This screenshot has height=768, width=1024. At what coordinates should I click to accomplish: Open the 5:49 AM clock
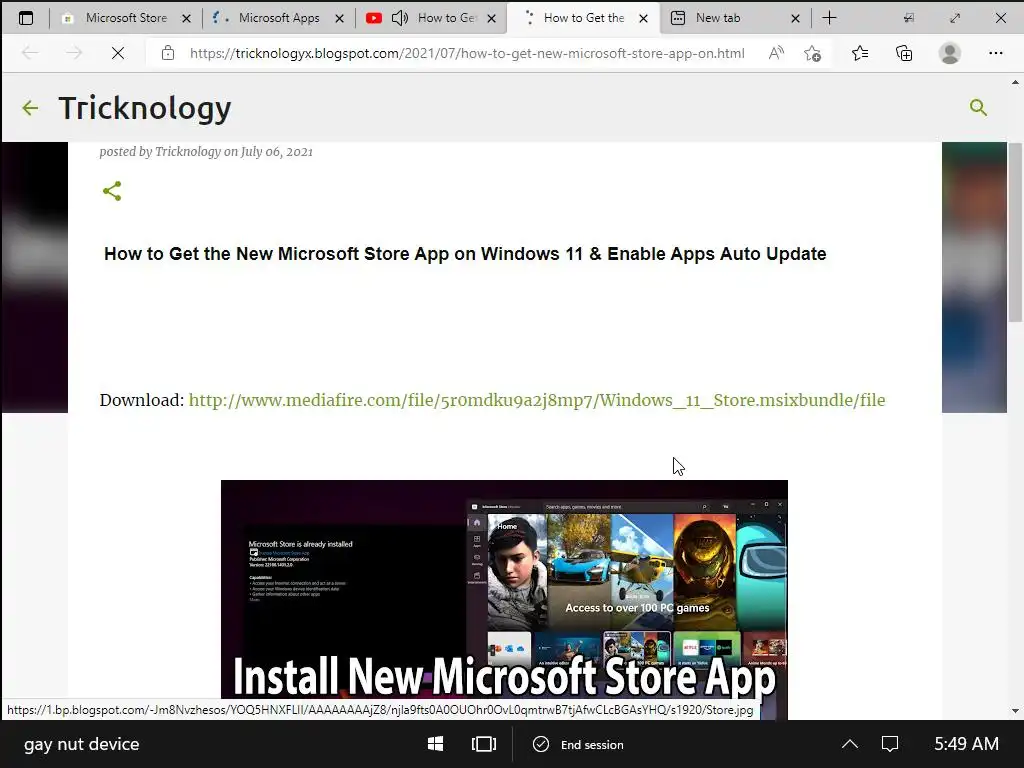tap(966, 744)
